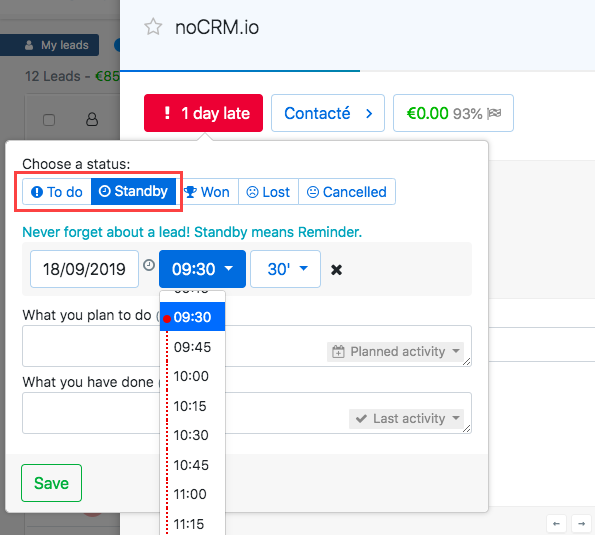
Task: Click the user icon in the leads table header
Action: [92, 119]
